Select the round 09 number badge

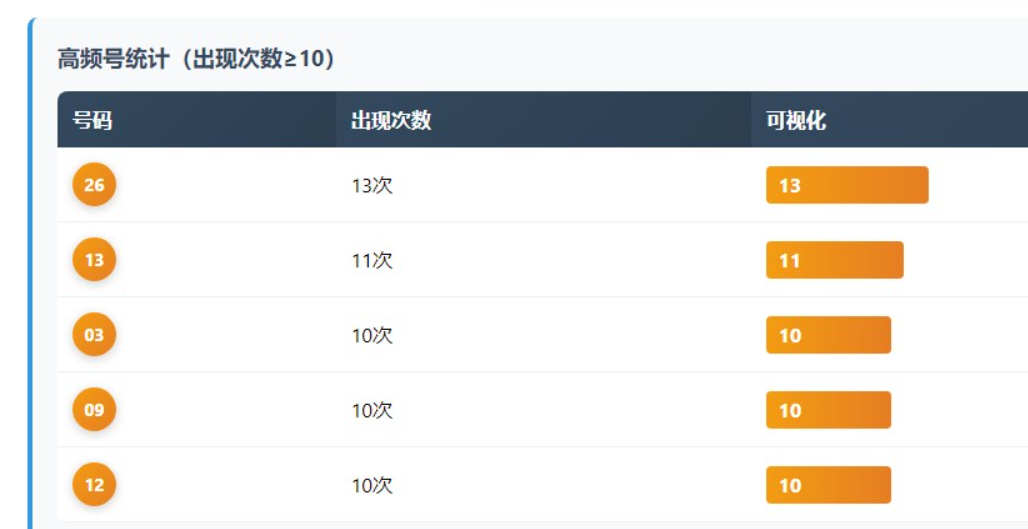94,410
